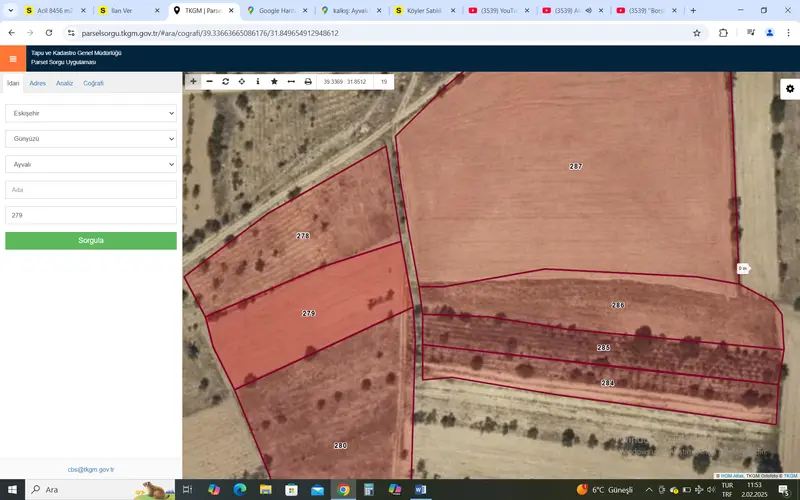The height and width of the screenshot is (500, 800).
Task: Select the distance measure arrows tool
Action: click(291, 82)
